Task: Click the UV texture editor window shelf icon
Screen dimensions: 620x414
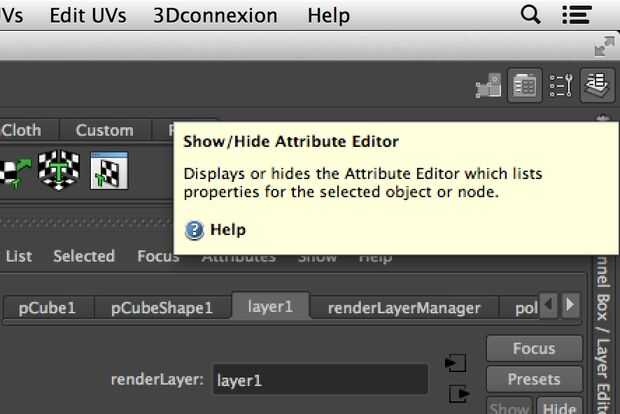Action: tap(107, 170)
